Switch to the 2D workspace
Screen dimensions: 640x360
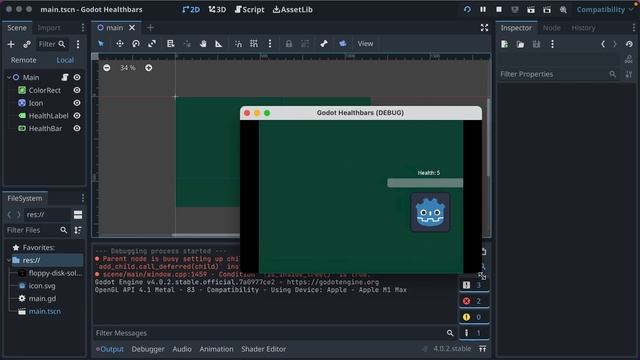[191, 9]
